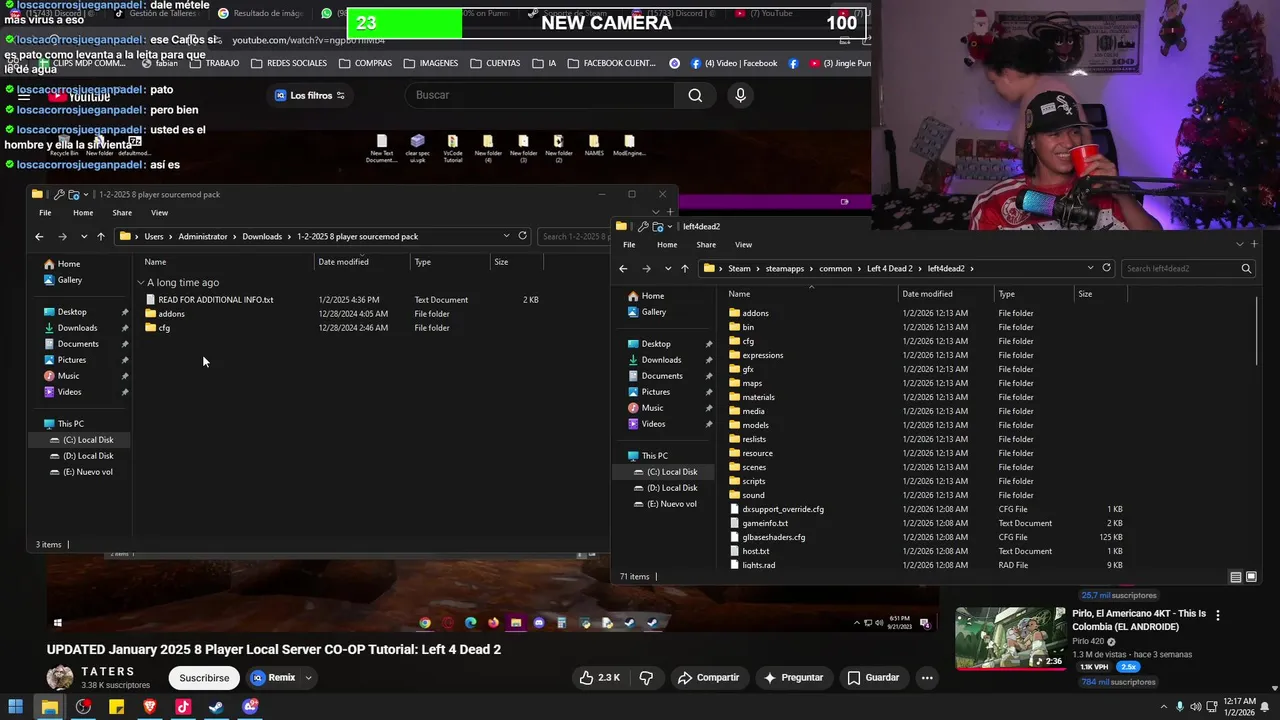Open Los filtros filter control
The image size is (1280, 720).
(310, 95)
